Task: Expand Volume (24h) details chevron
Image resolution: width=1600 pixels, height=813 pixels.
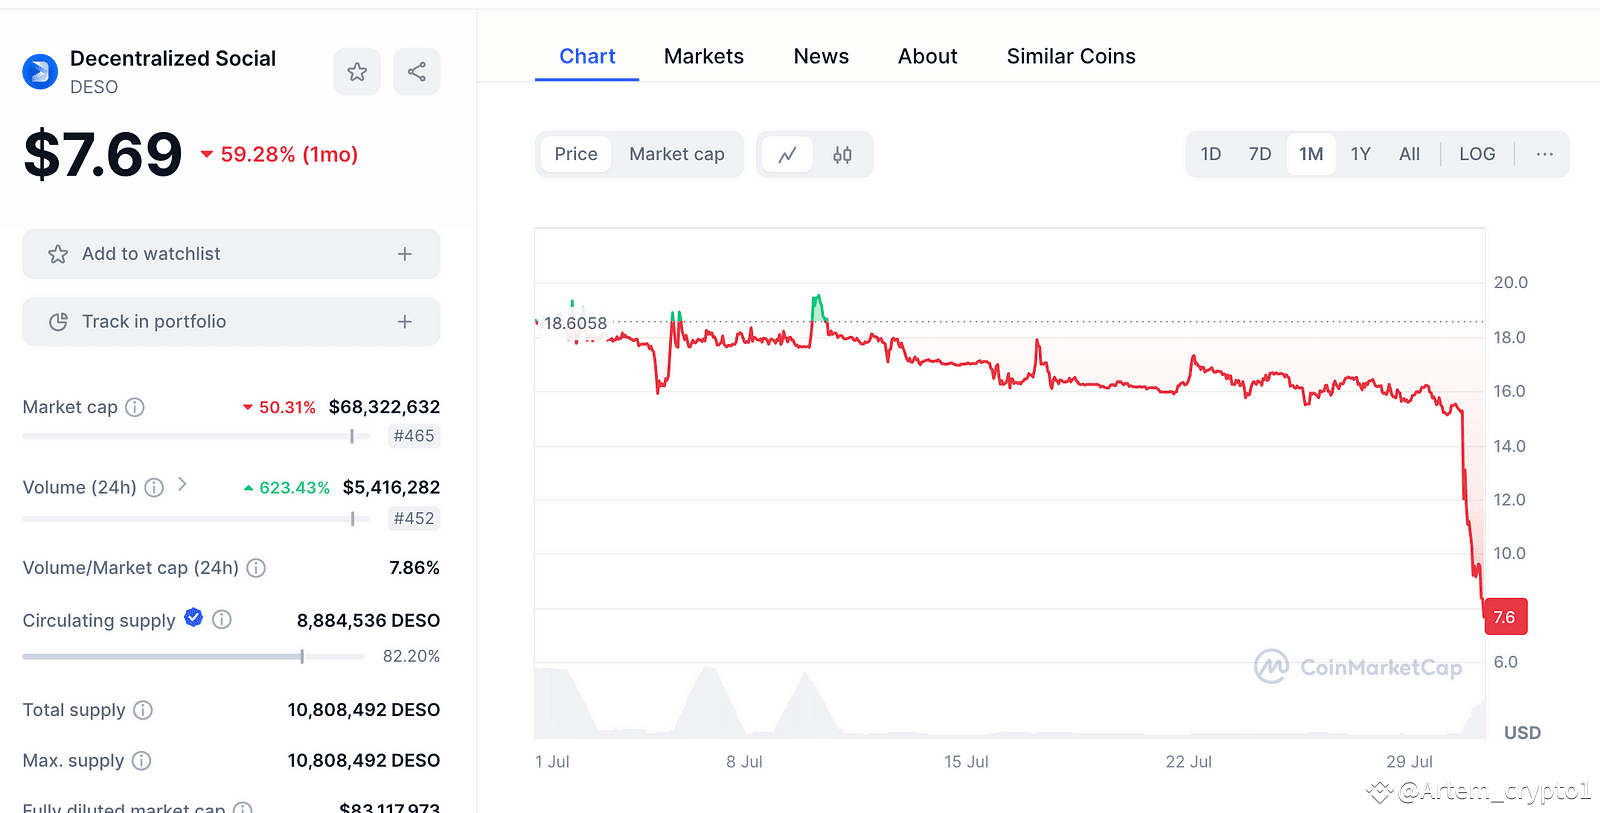Action: (182, 485)
